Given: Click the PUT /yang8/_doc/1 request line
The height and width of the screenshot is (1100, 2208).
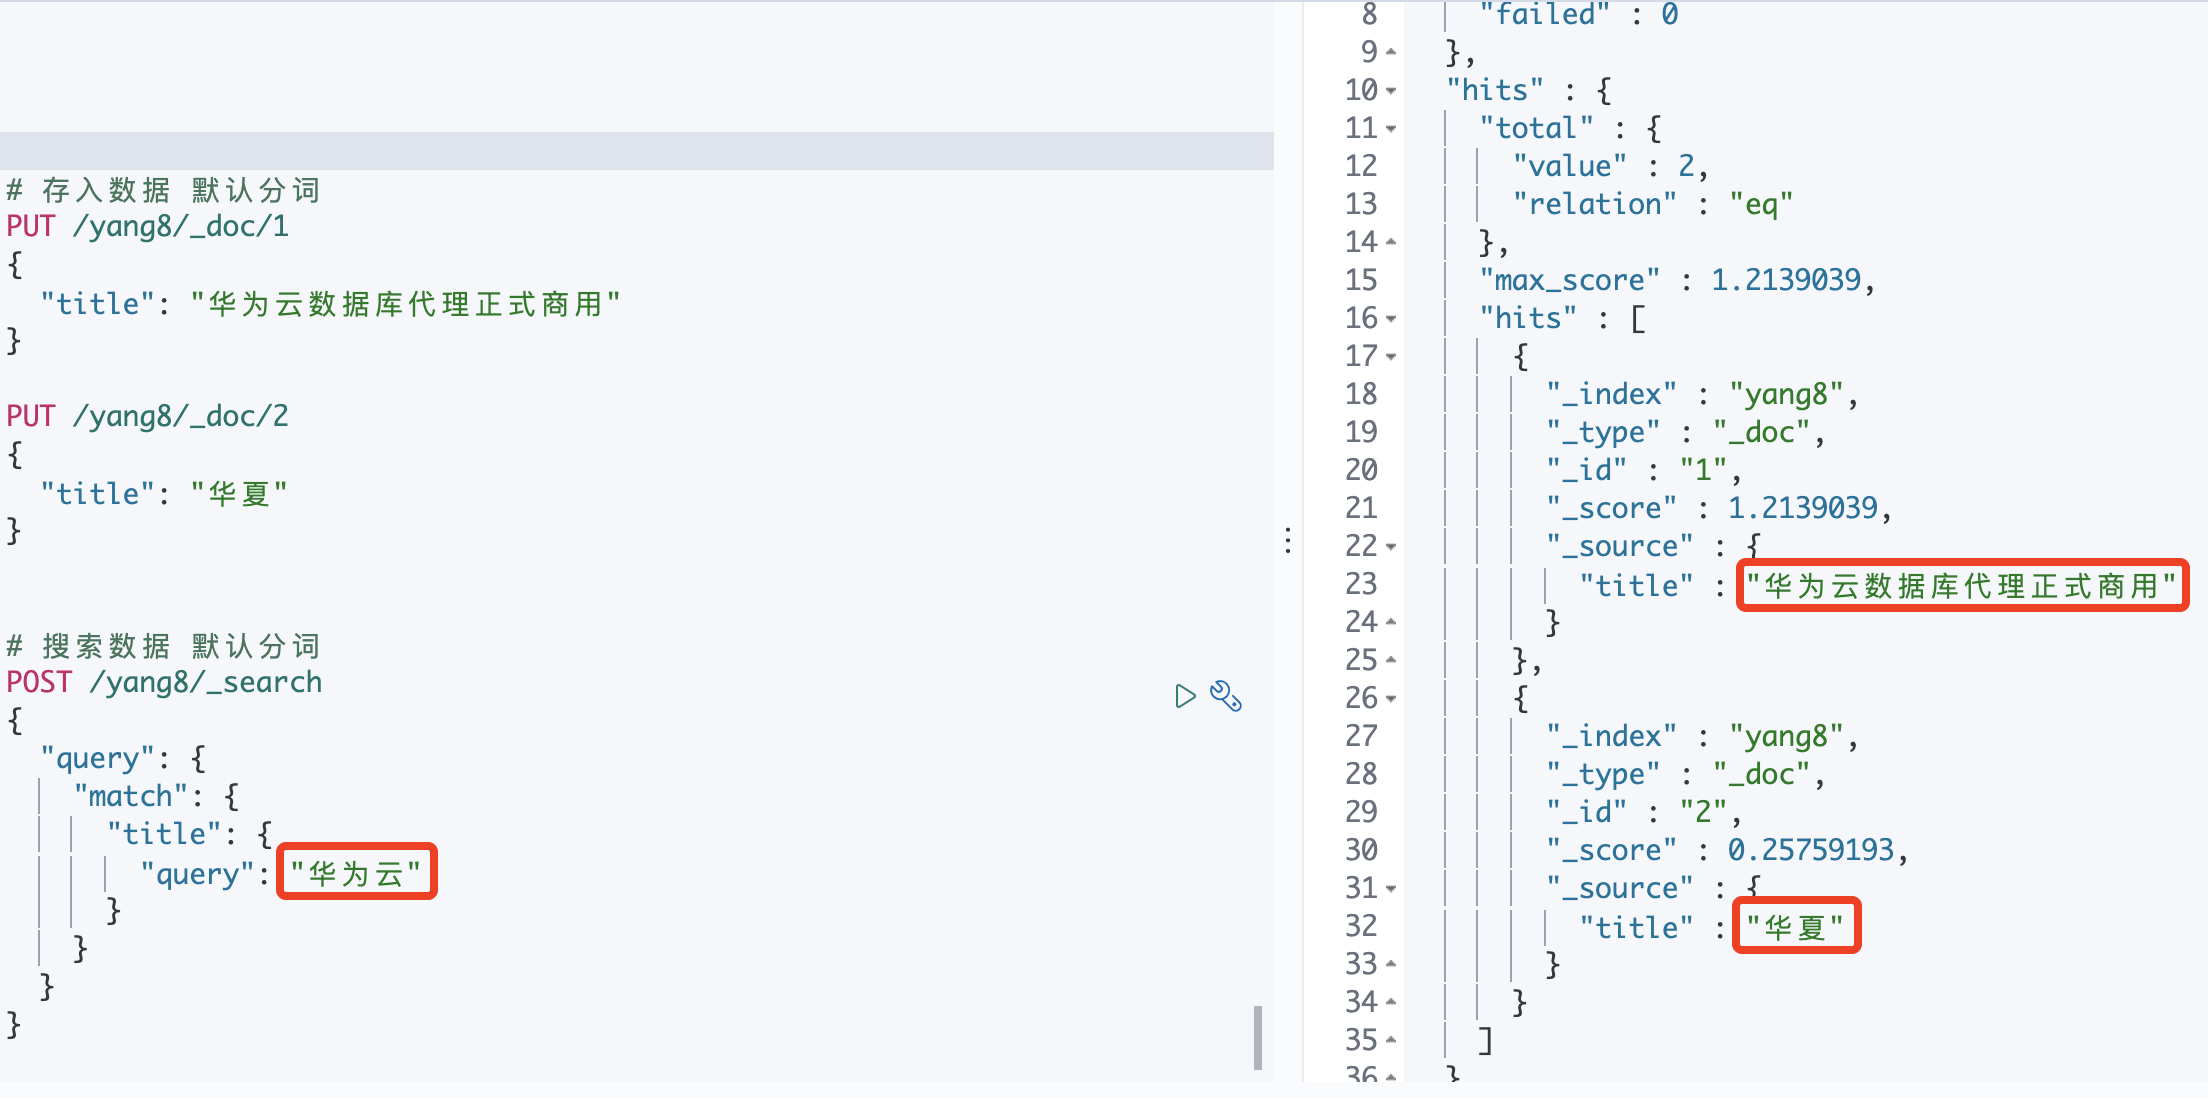Looking at the screenshot, I should point(148,226).
